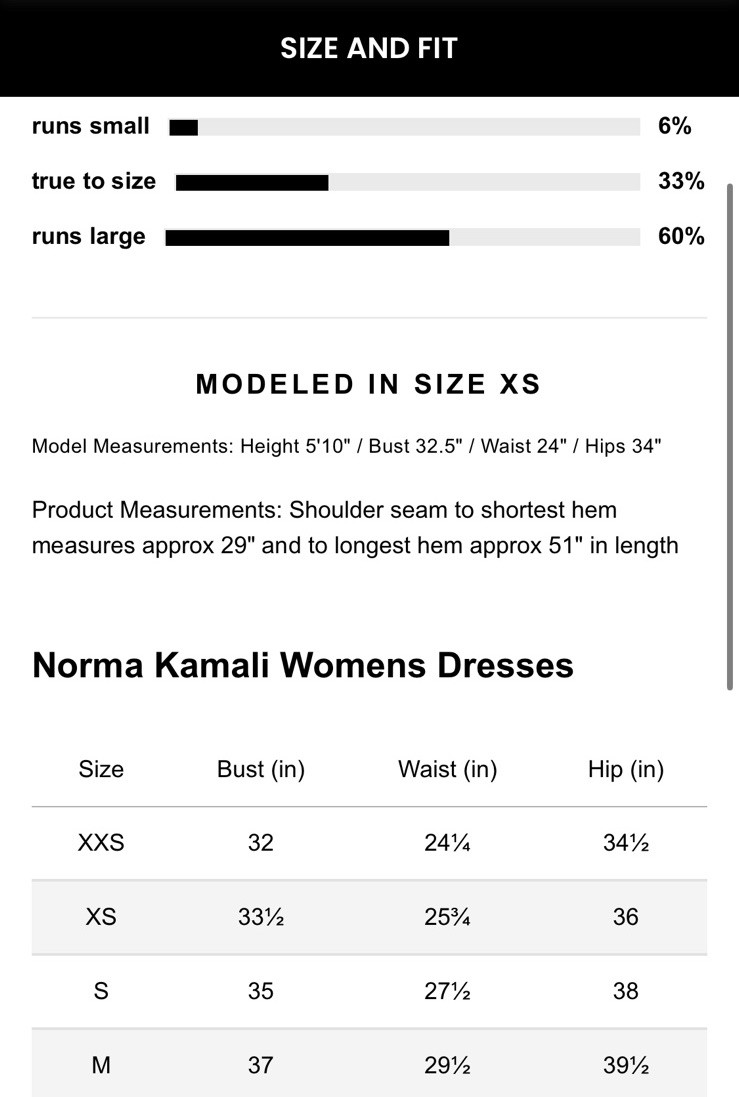
Task: Click the runs large rating bar
Action: 402,237
